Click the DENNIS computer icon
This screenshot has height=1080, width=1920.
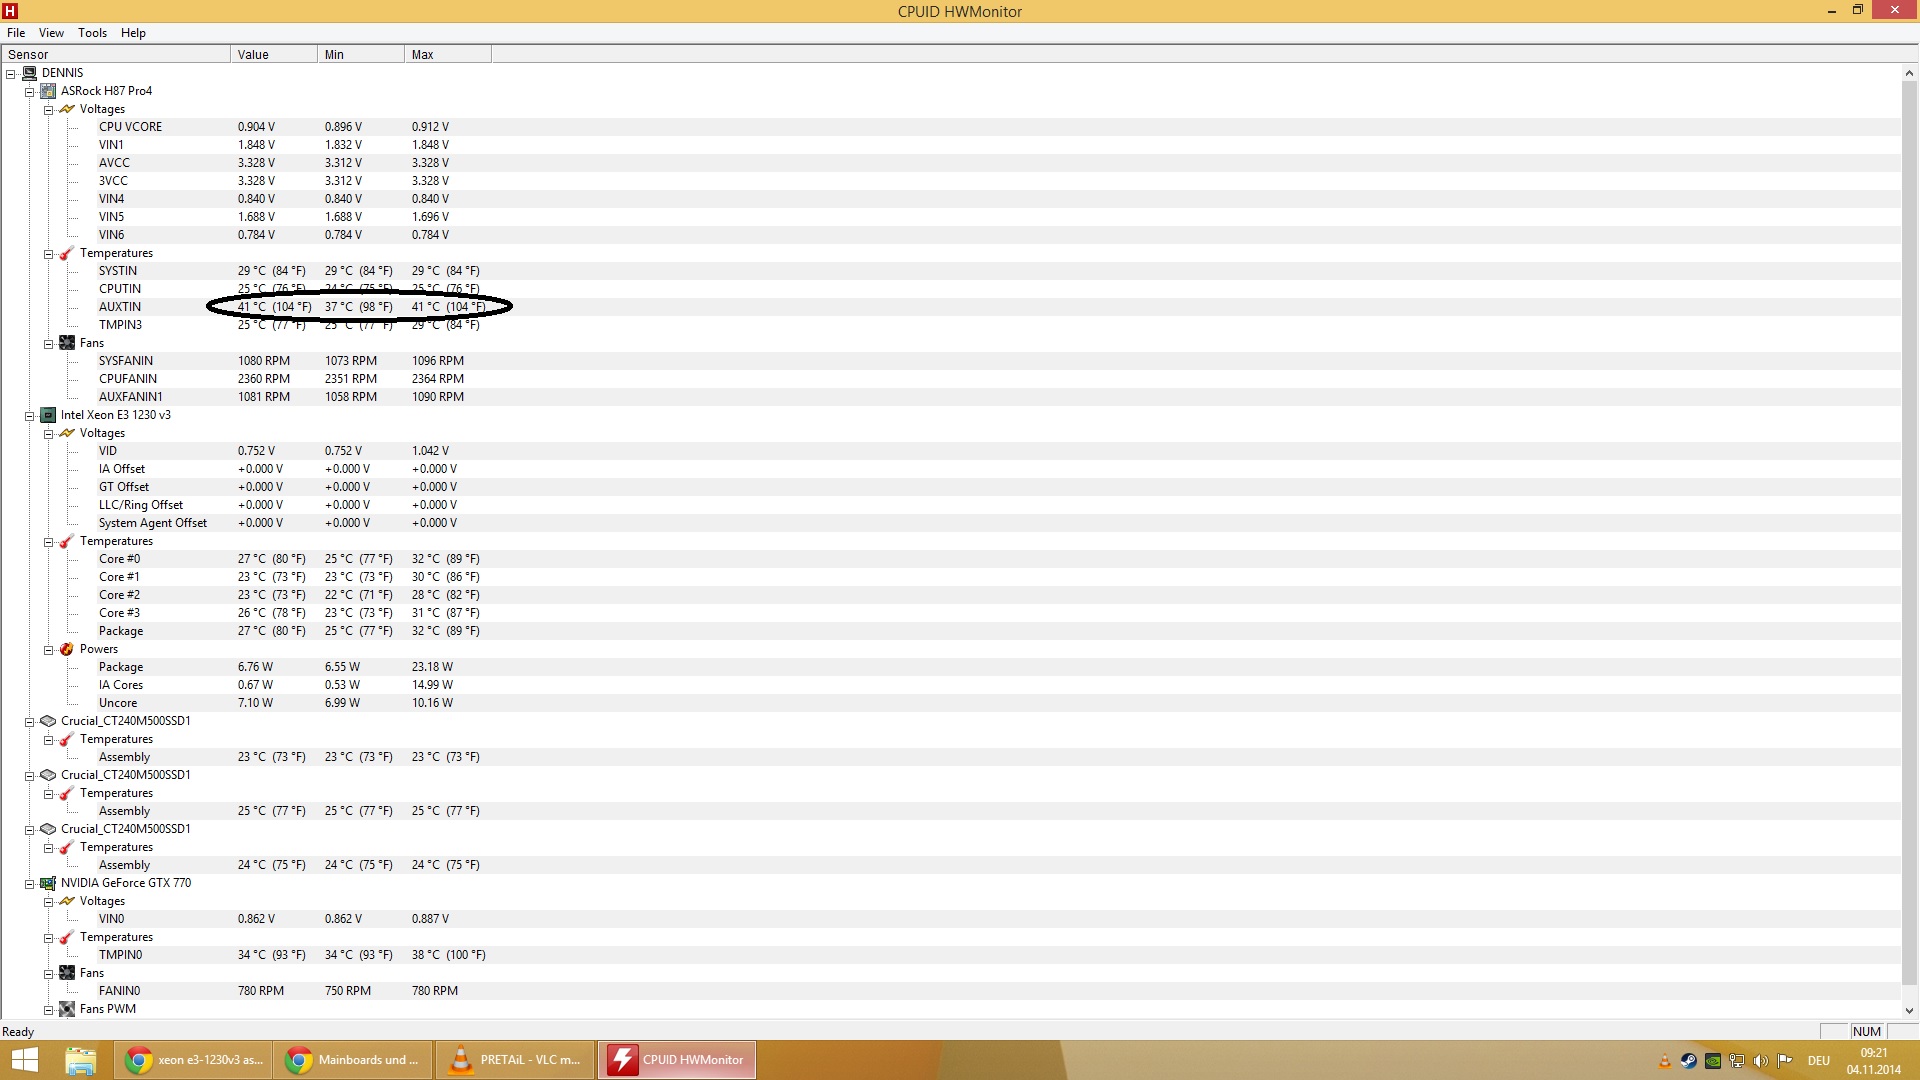point(29,73)
